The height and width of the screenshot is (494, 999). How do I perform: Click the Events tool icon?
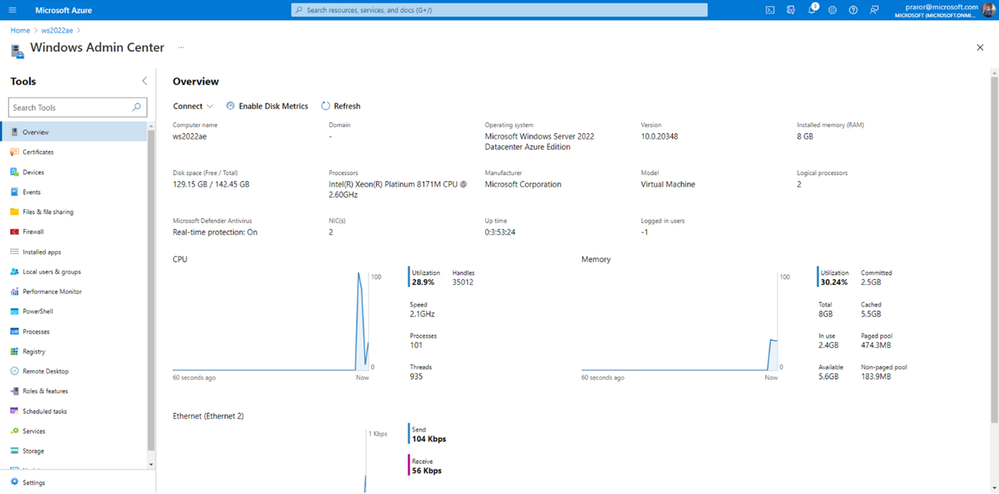click(14, 192)
